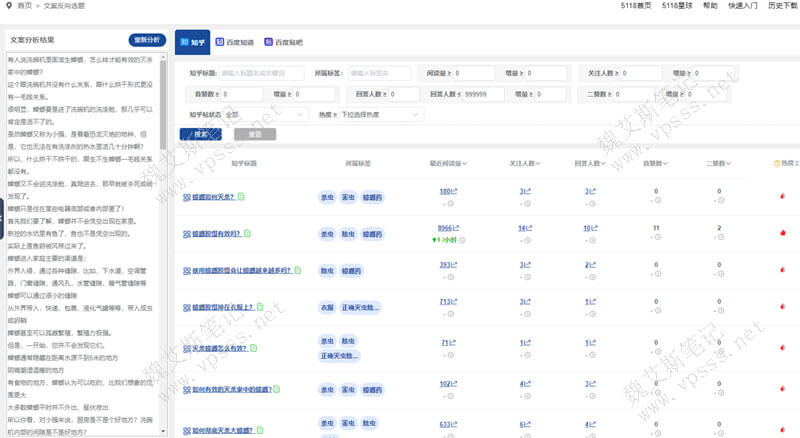Click the flame heat icon in first row
800x438 pixels.
[x=782, y=197]
